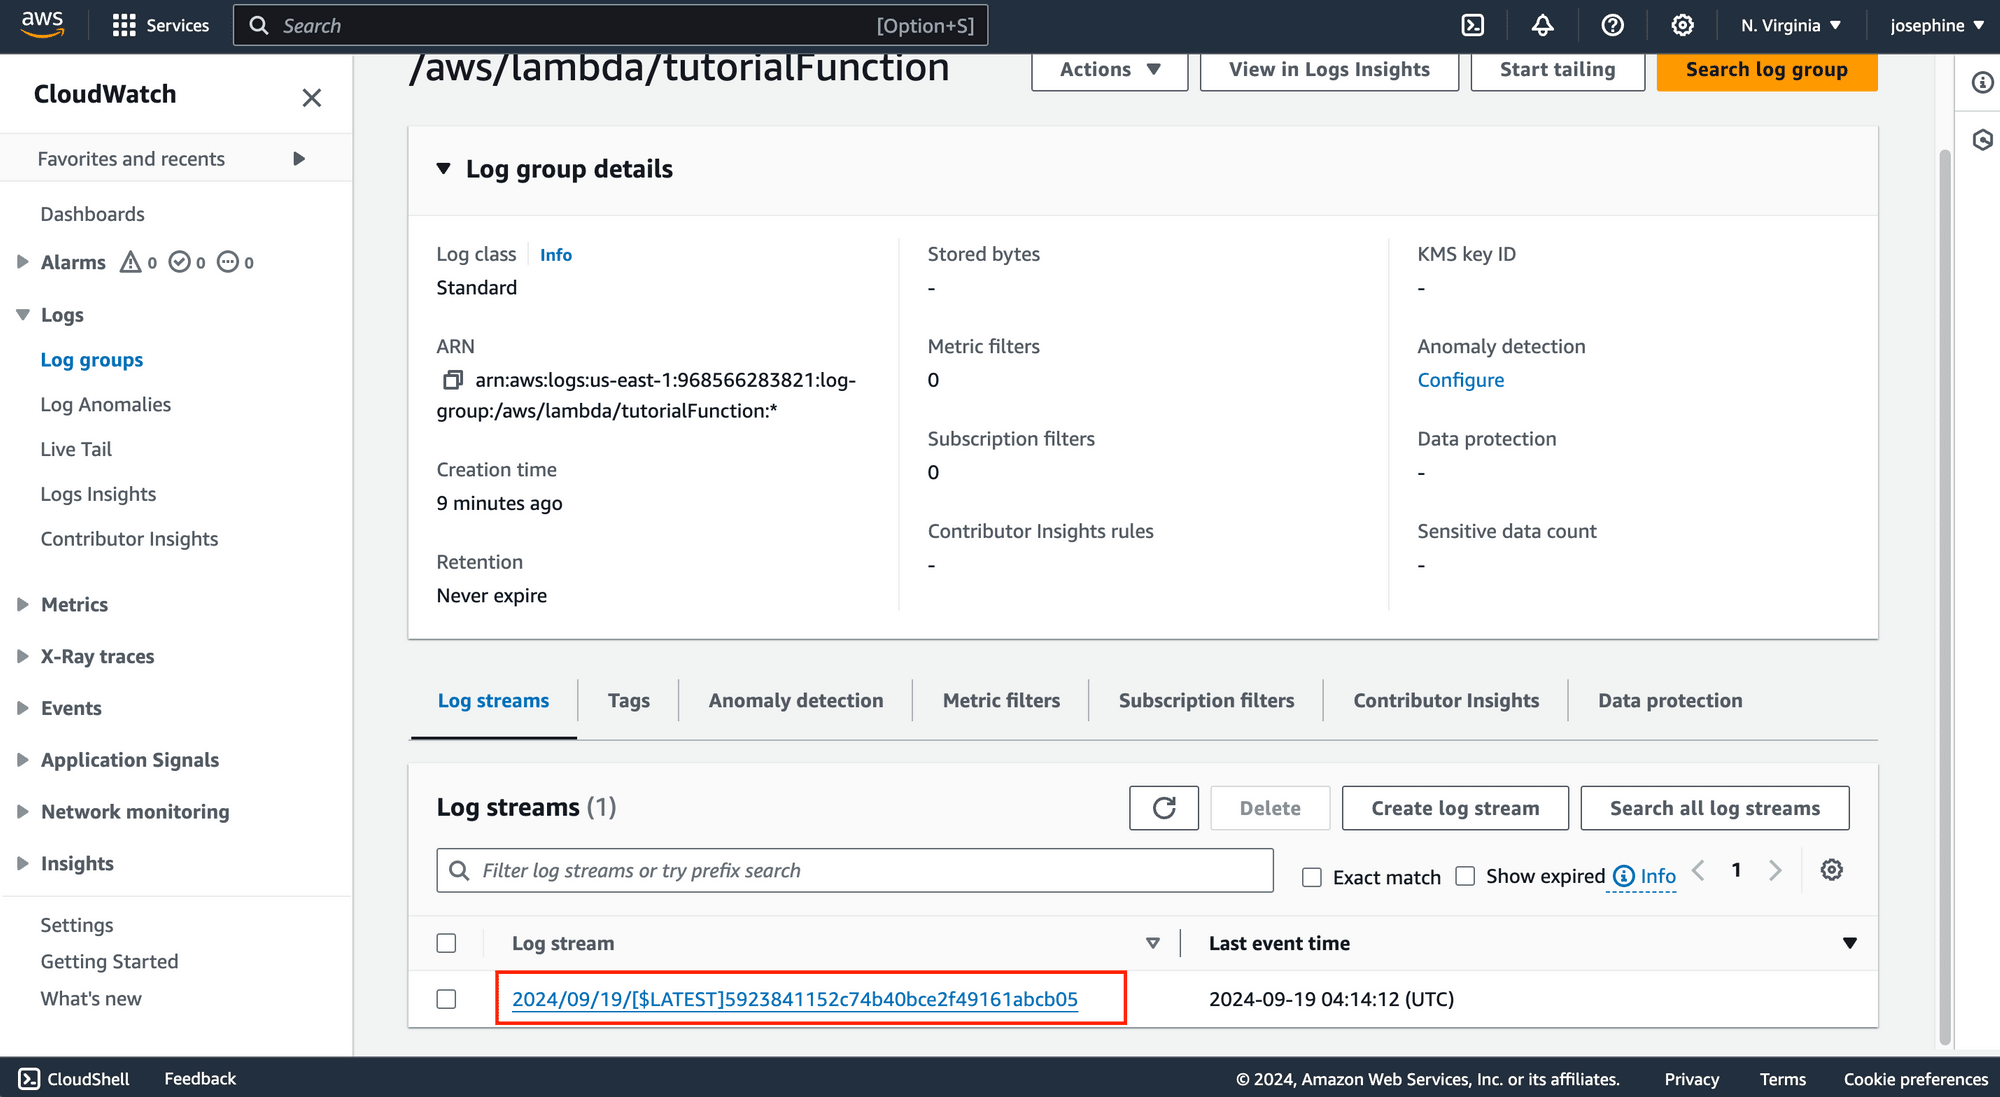This screenshot has height=1097, width=2000.
Task: Switch to the Data protection tab
Action: [1670, 701]
